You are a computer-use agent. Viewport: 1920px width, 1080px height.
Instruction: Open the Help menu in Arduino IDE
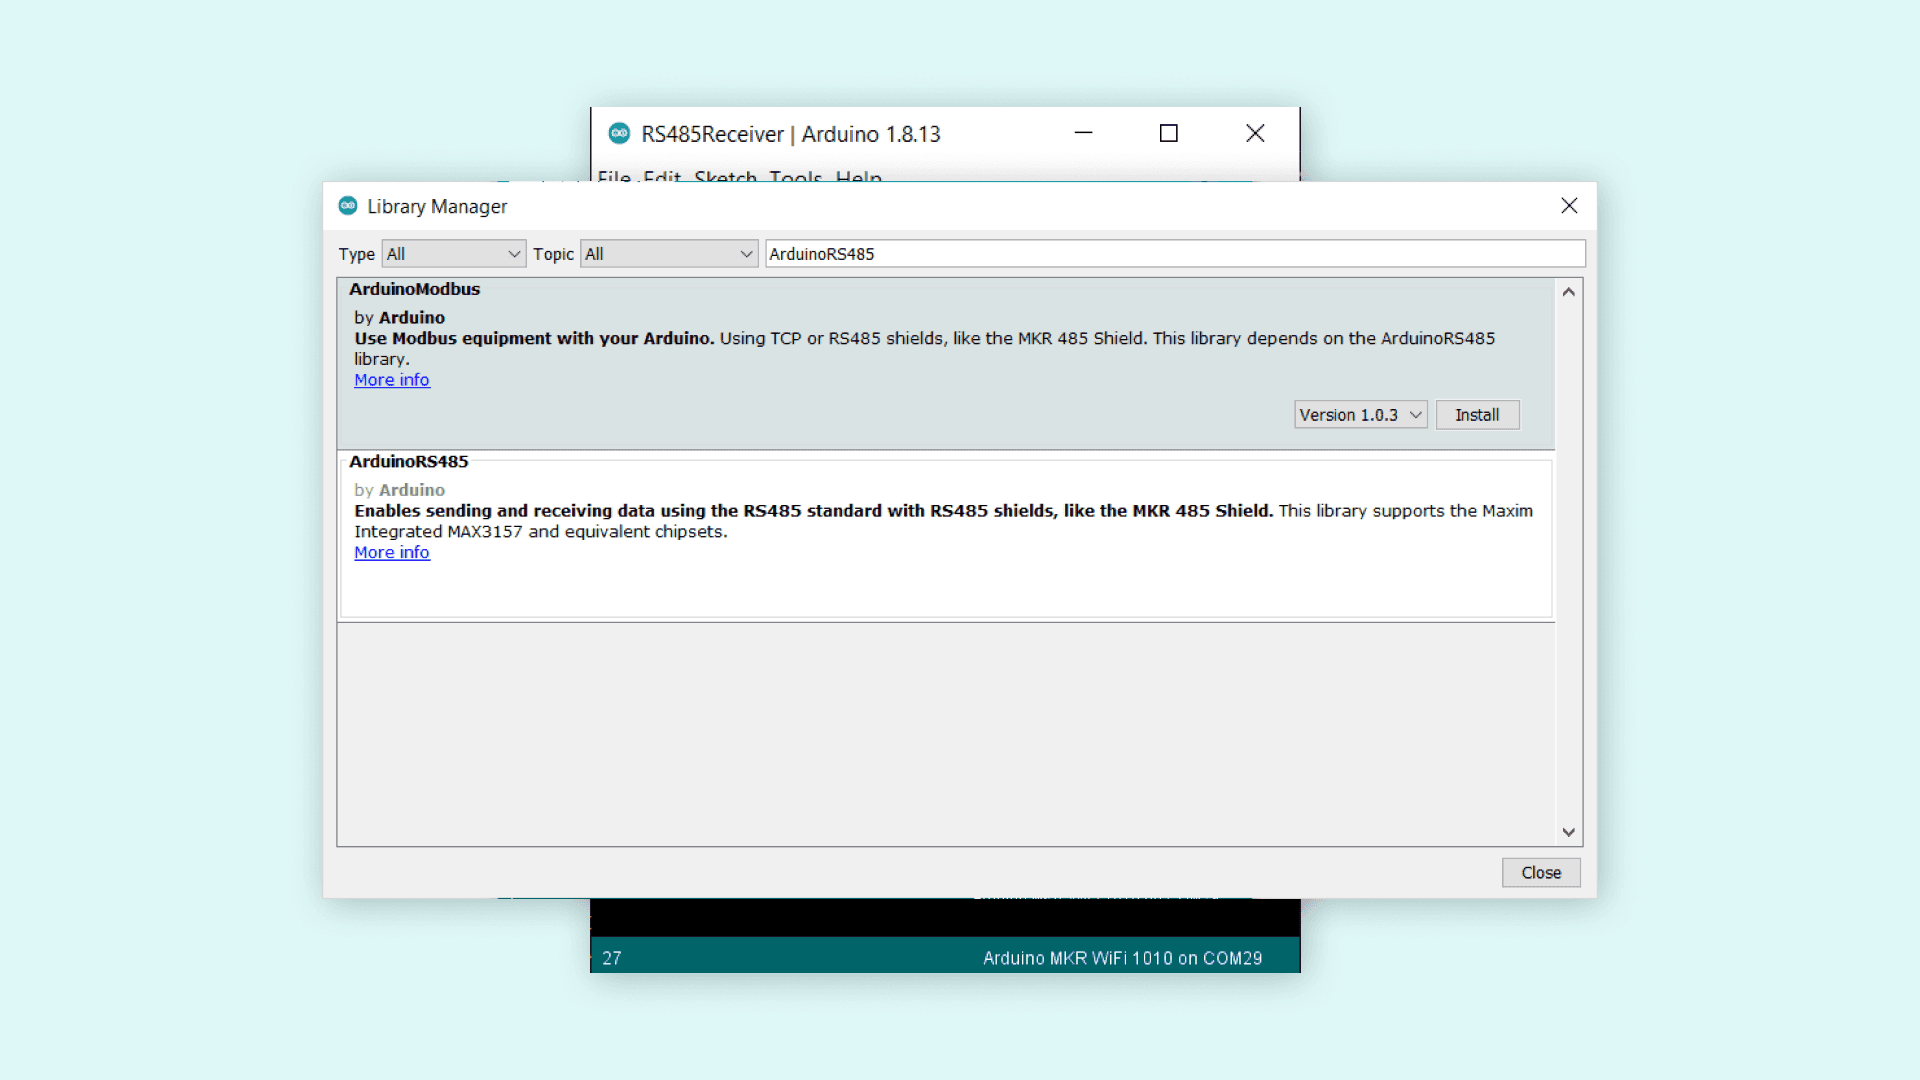point(858,177)
